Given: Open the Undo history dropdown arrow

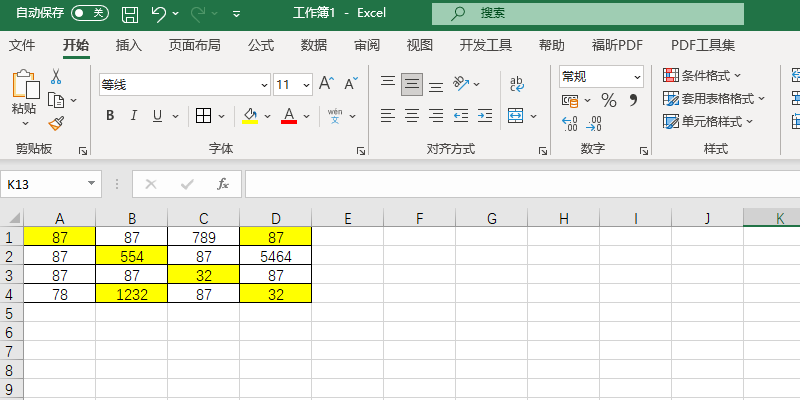Looking at the screenshot, I should (x=176, y=14).
